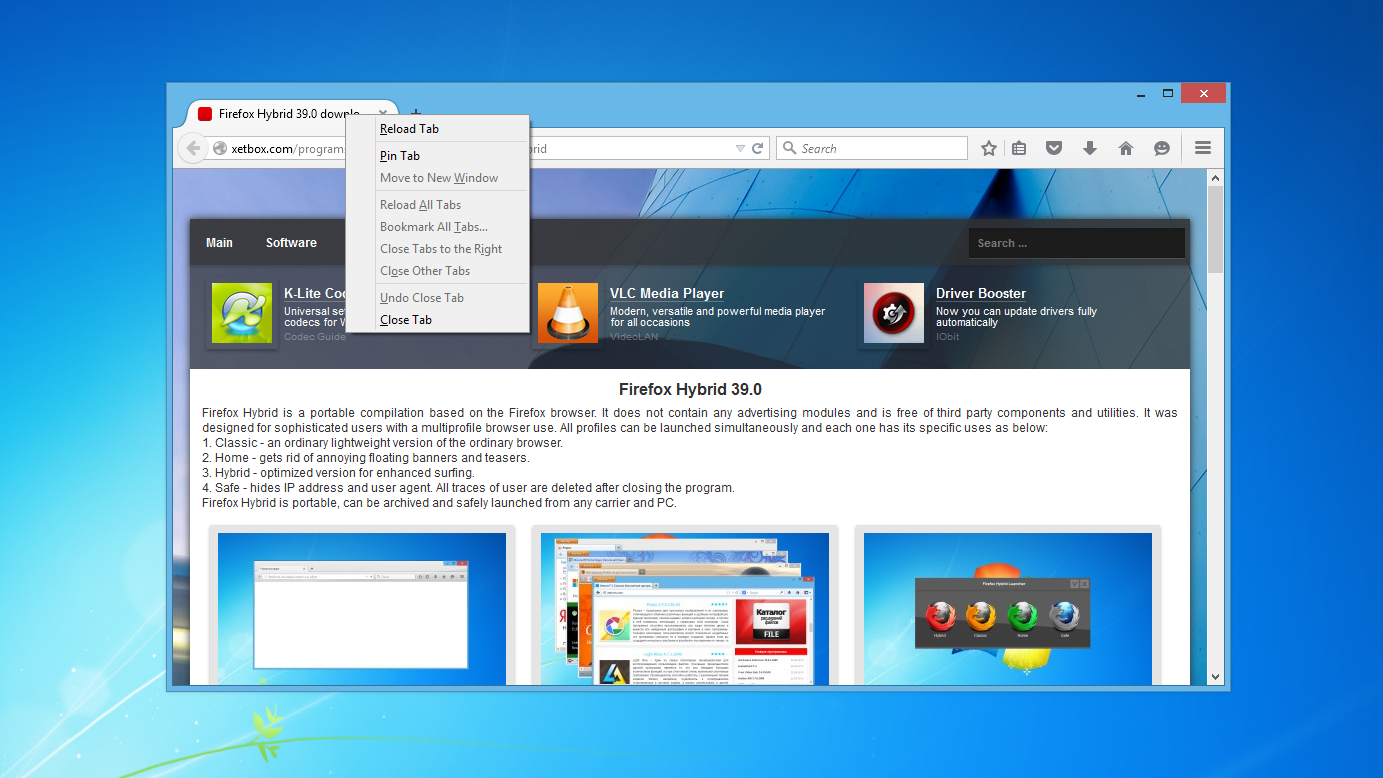Expand the address bar history dropdown
The height and width of the screenshot is (778, 1383).
tap(740, 148)
